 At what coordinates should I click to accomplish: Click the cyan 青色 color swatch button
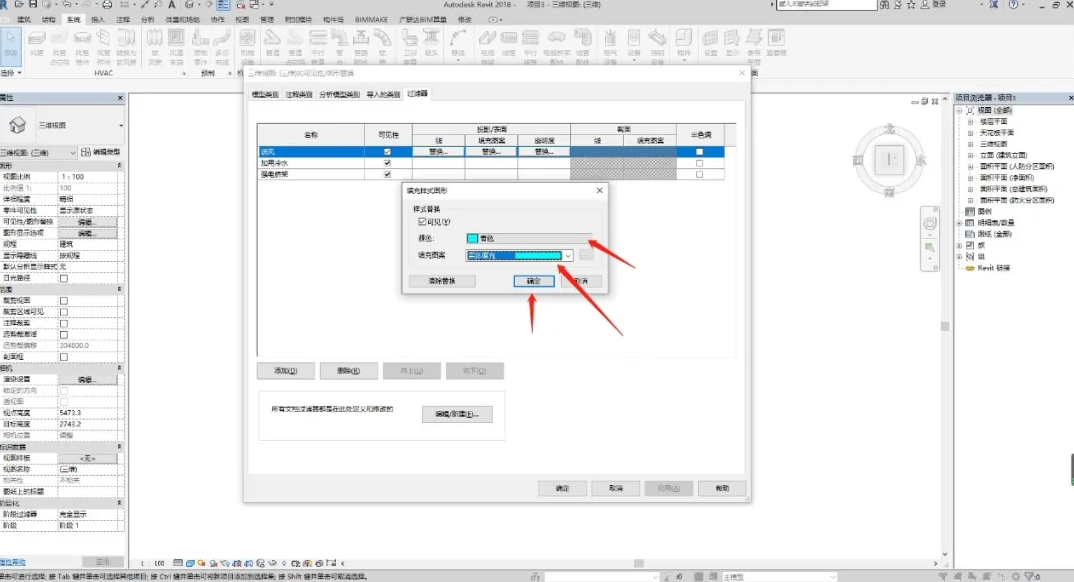[528, 238]
